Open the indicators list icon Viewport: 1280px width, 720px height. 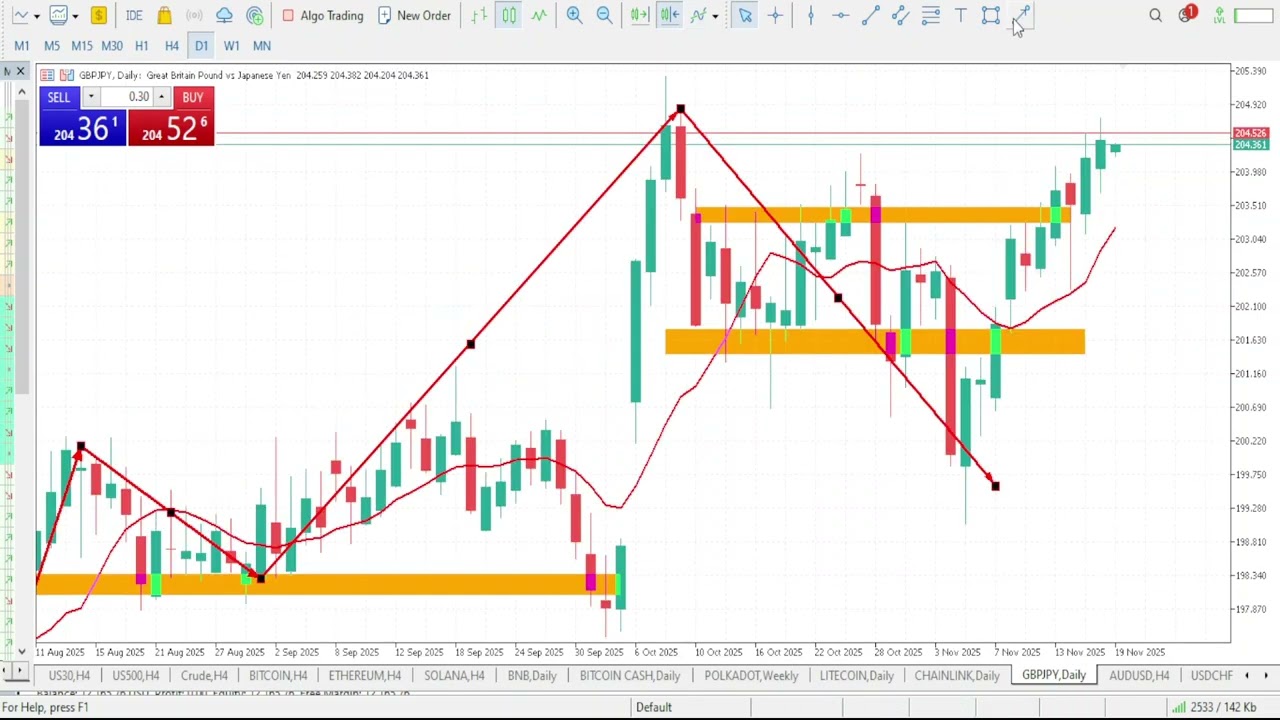pos(699,15)
